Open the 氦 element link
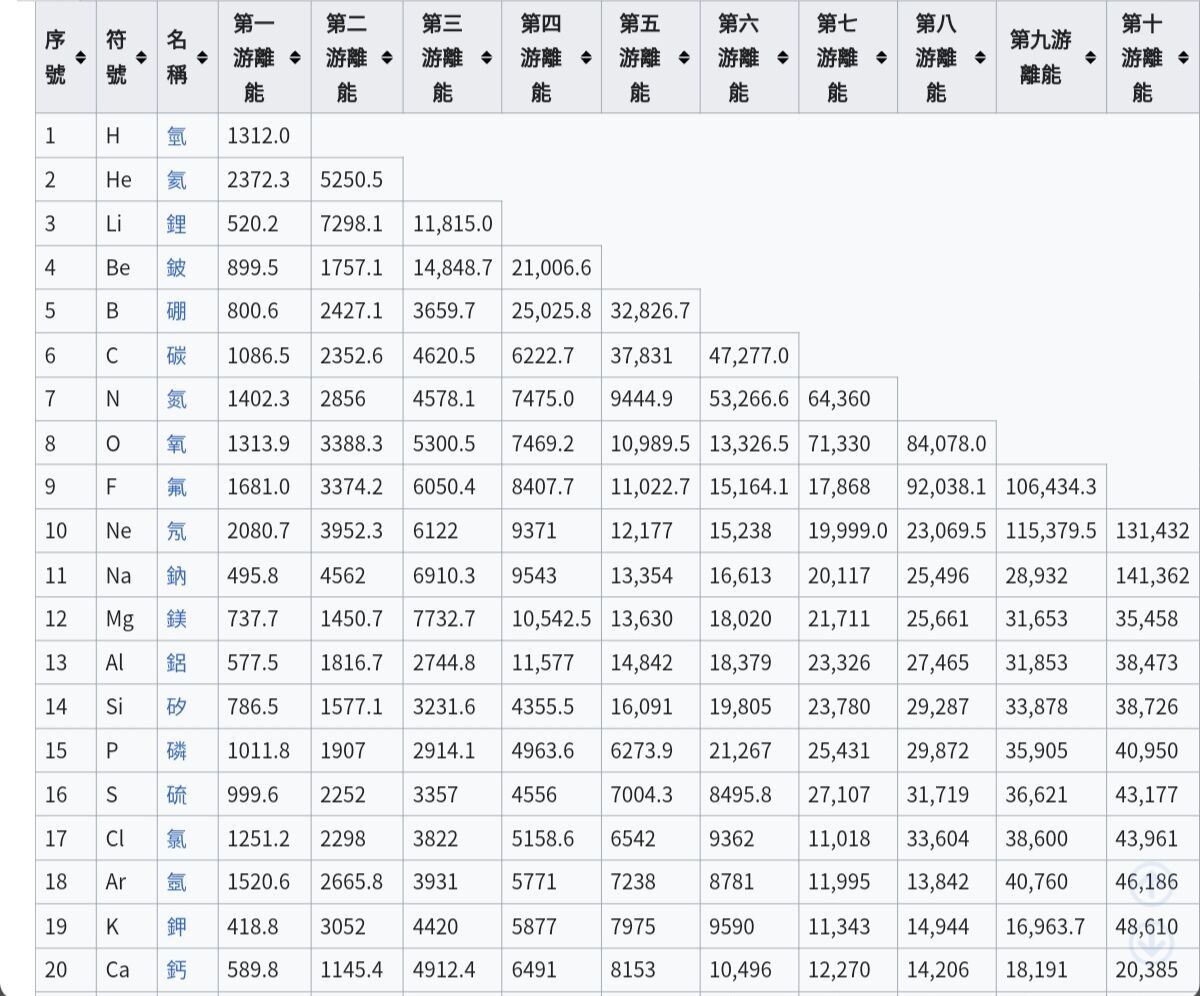The width and height of the screenshot is (1200, 996). coord(177,180)
